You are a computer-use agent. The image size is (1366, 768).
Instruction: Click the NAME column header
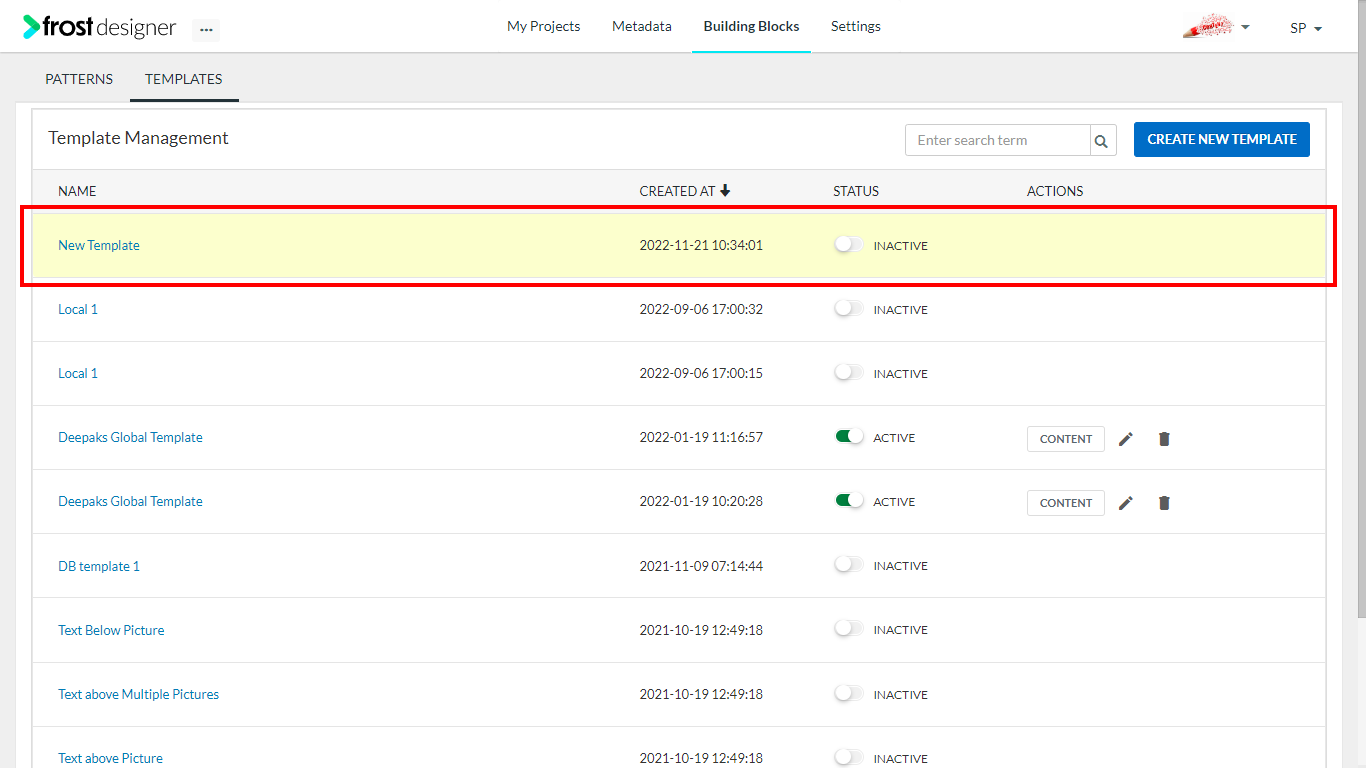point(77,191)
